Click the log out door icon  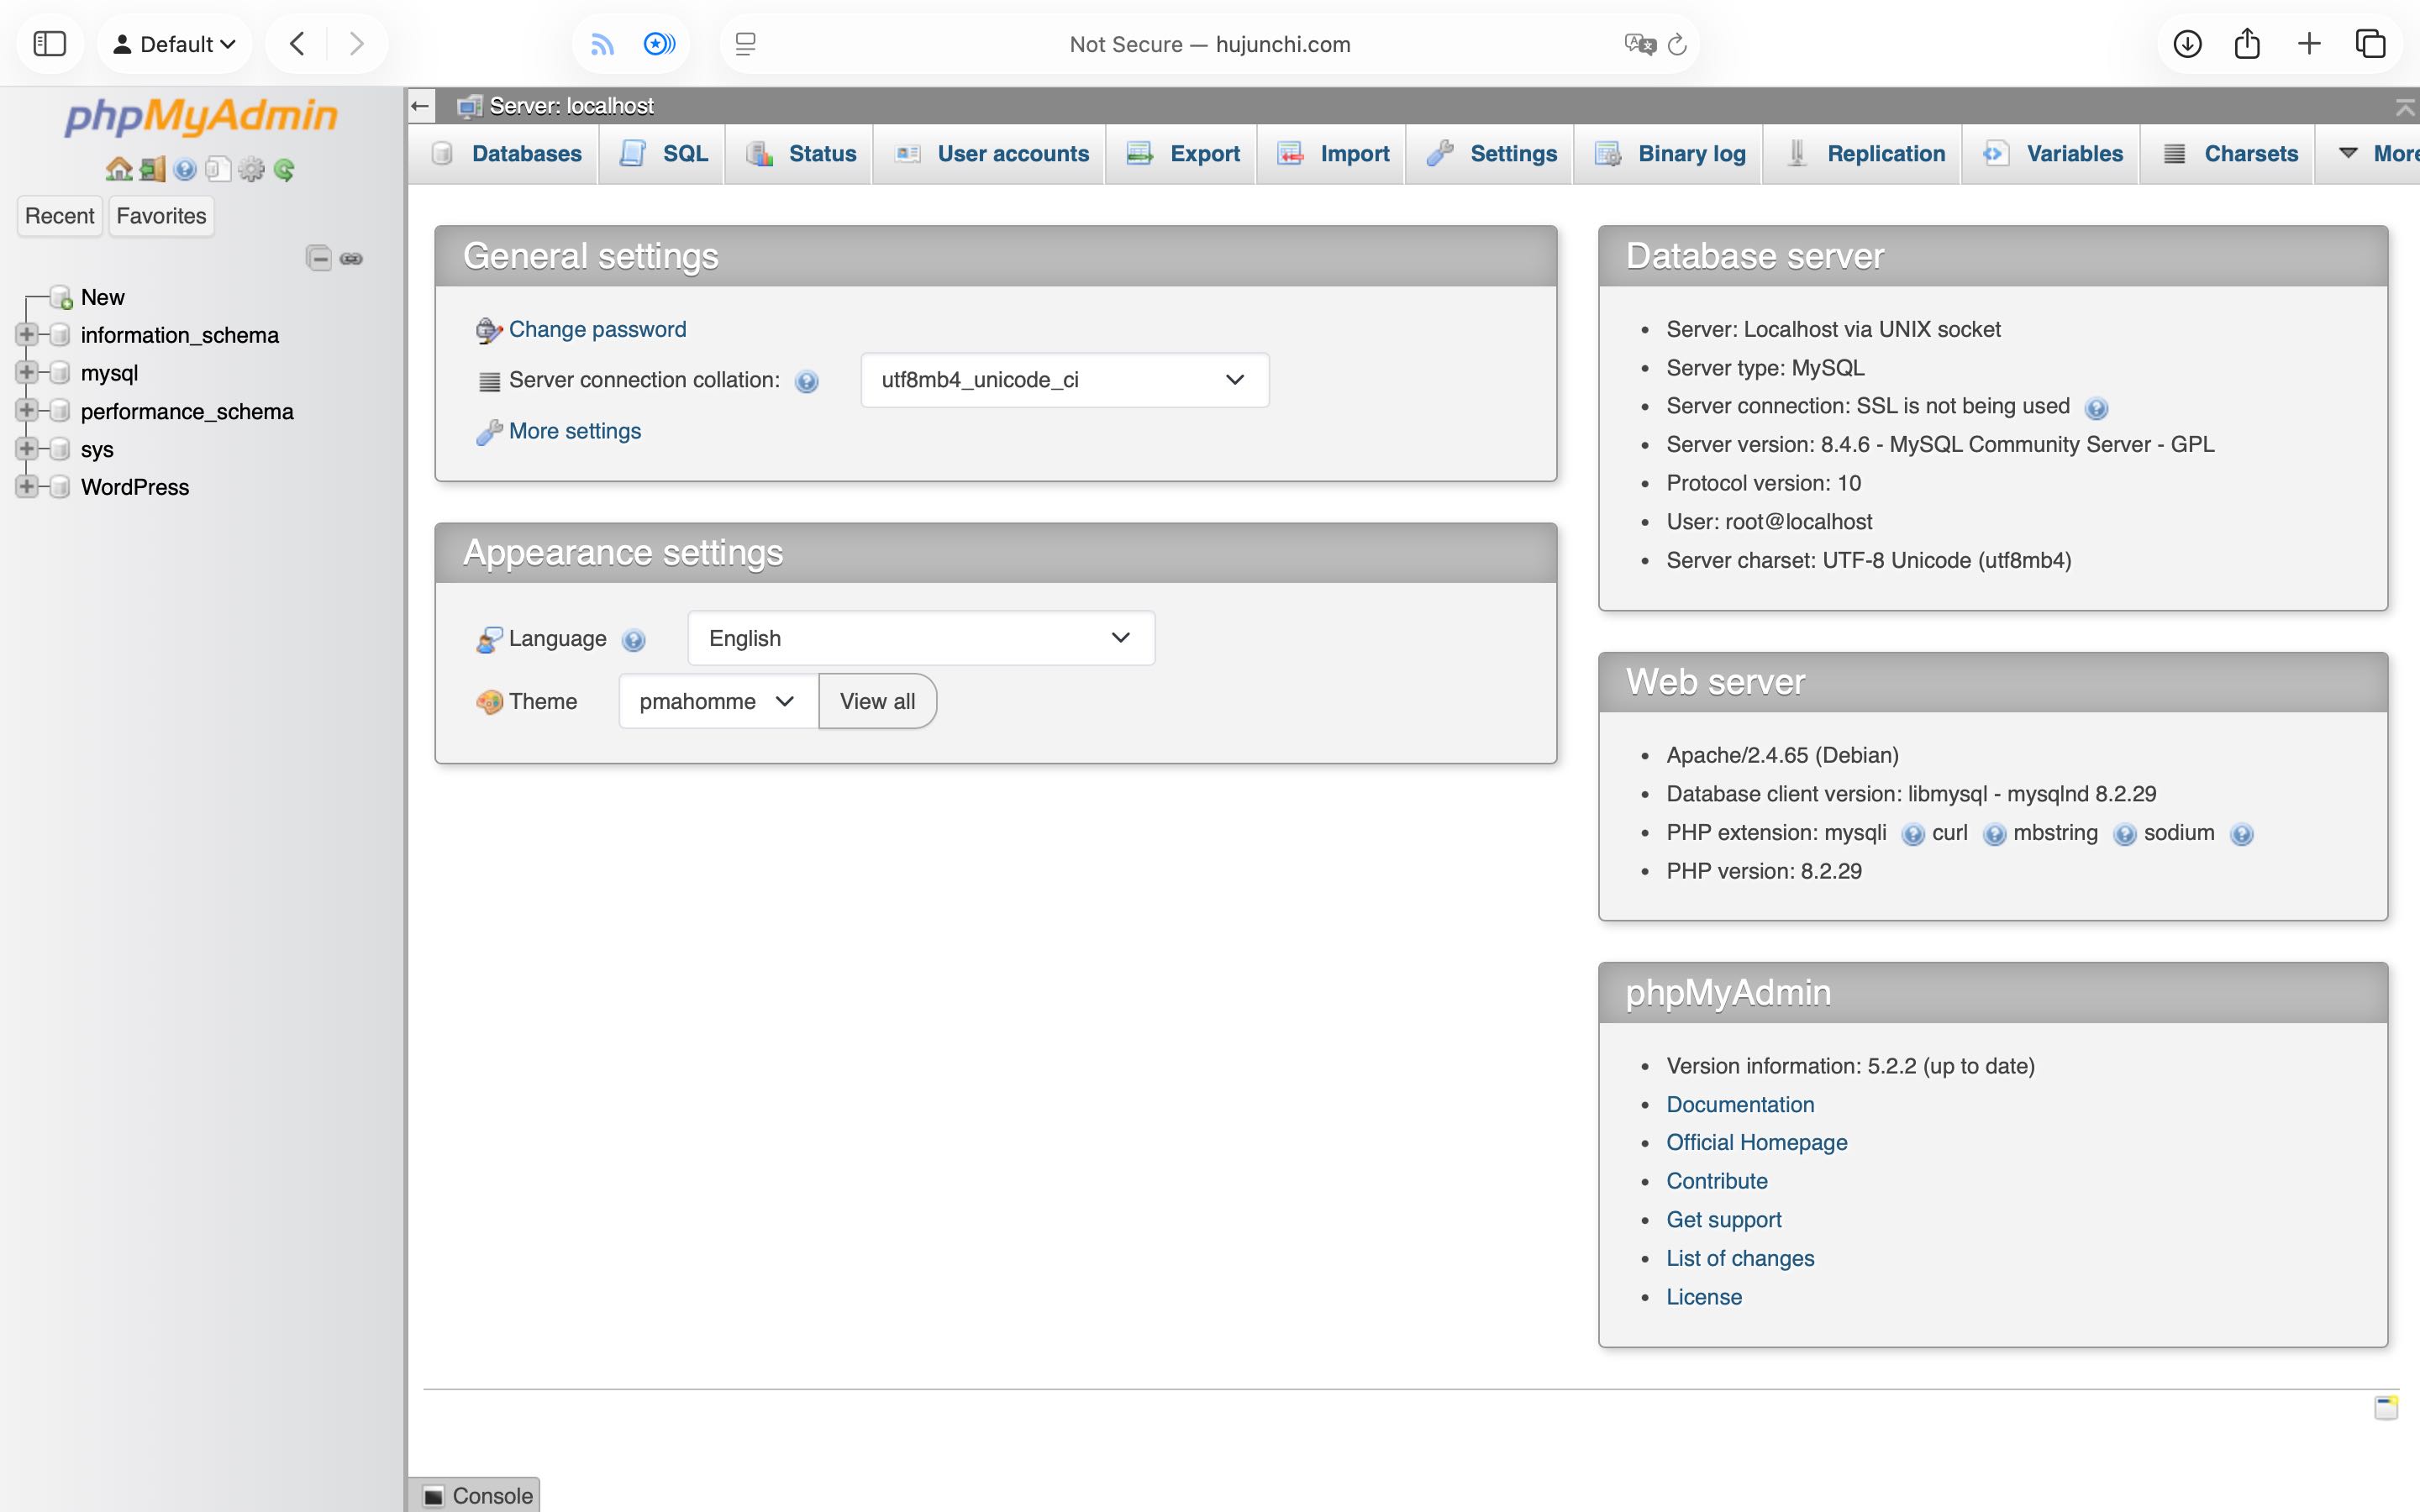[x=152, y=169]
